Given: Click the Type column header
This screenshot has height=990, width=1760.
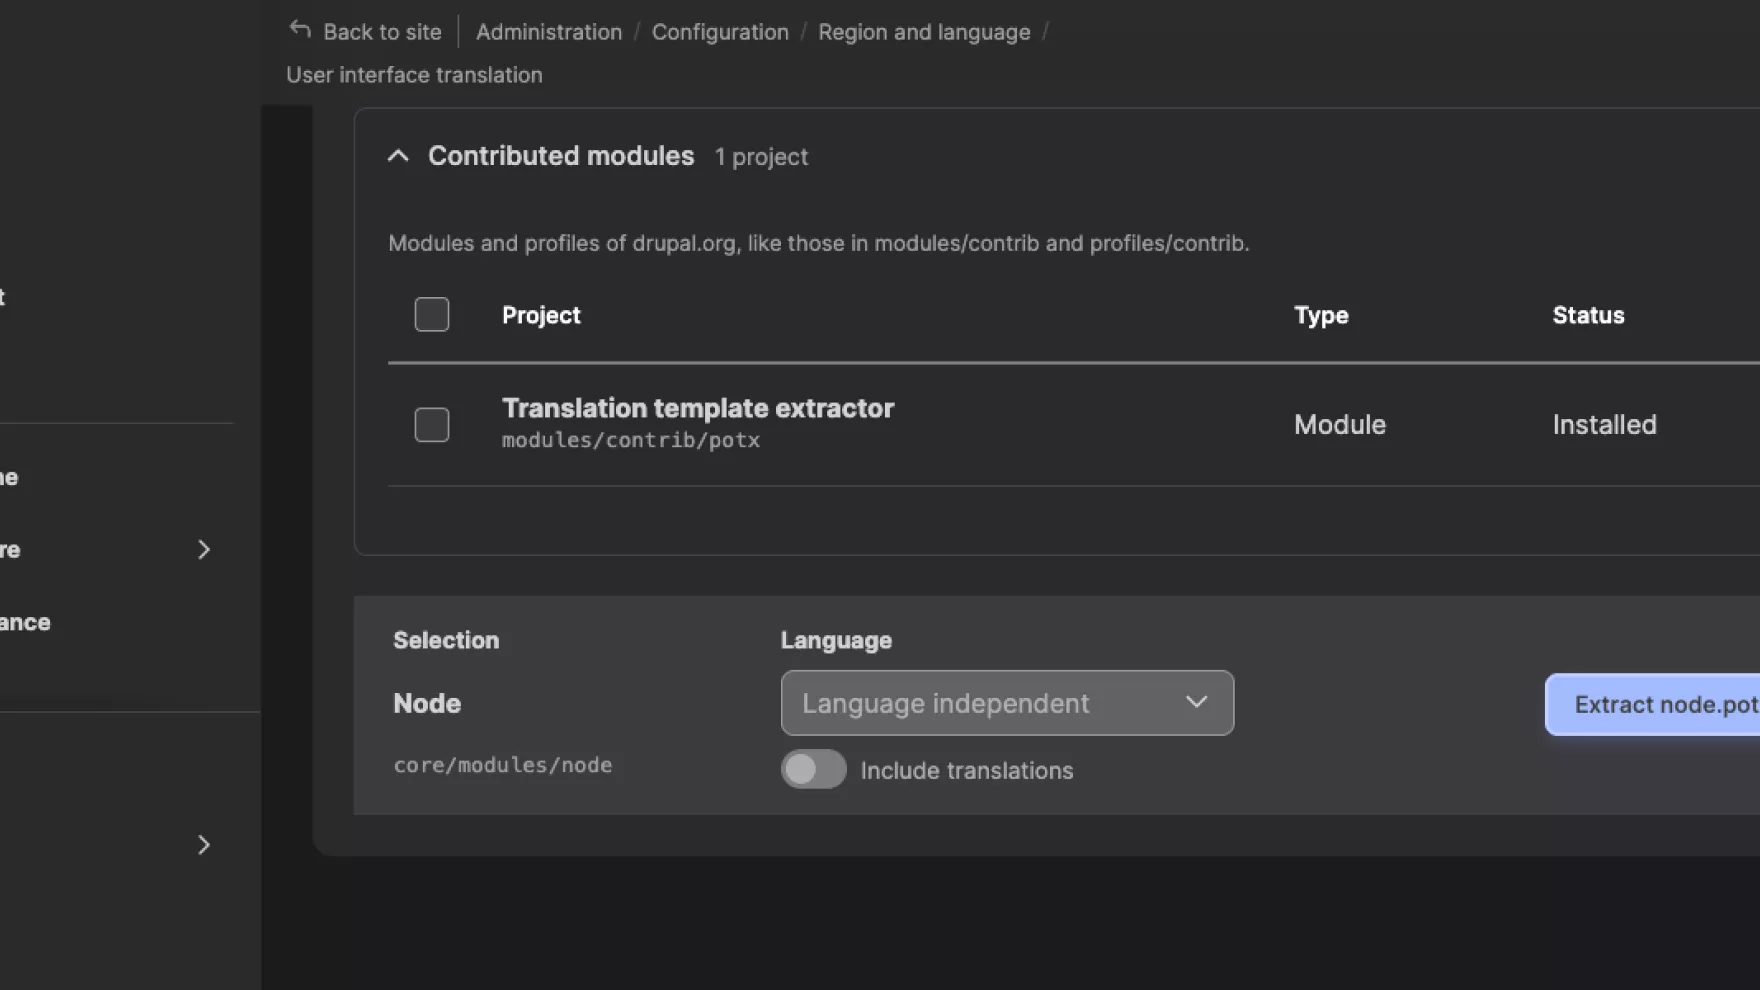Looking at the screenshot, I should pyautogui.click(x=1321, y=315).
